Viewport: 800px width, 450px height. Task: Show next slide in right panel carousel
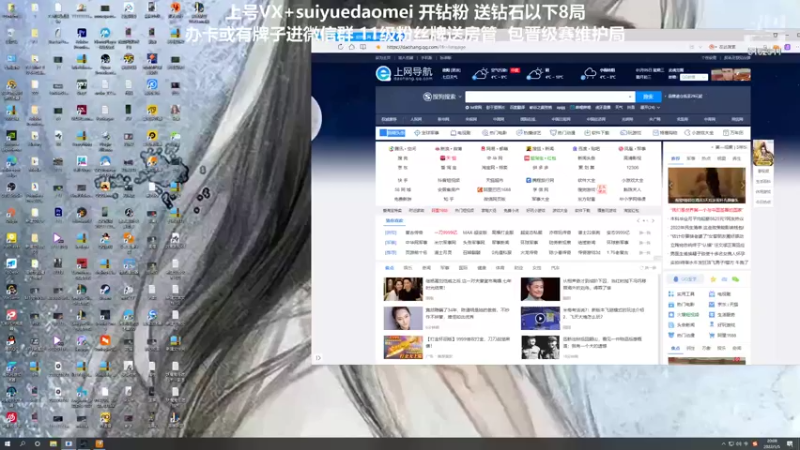pyautogui.click(x=741, y=185)
